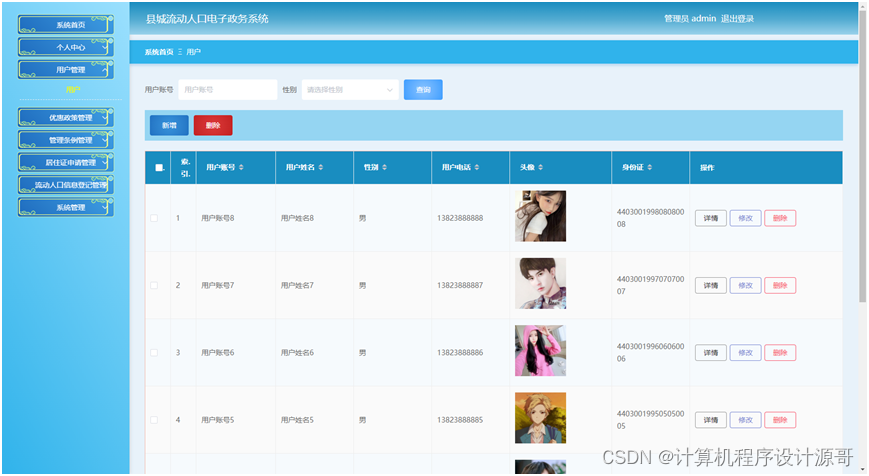Screen dimensions: 869x476
Task: Click the avatar thumbnail of 用户账号6
Action: pyautogui.click(x=540, y=351)
